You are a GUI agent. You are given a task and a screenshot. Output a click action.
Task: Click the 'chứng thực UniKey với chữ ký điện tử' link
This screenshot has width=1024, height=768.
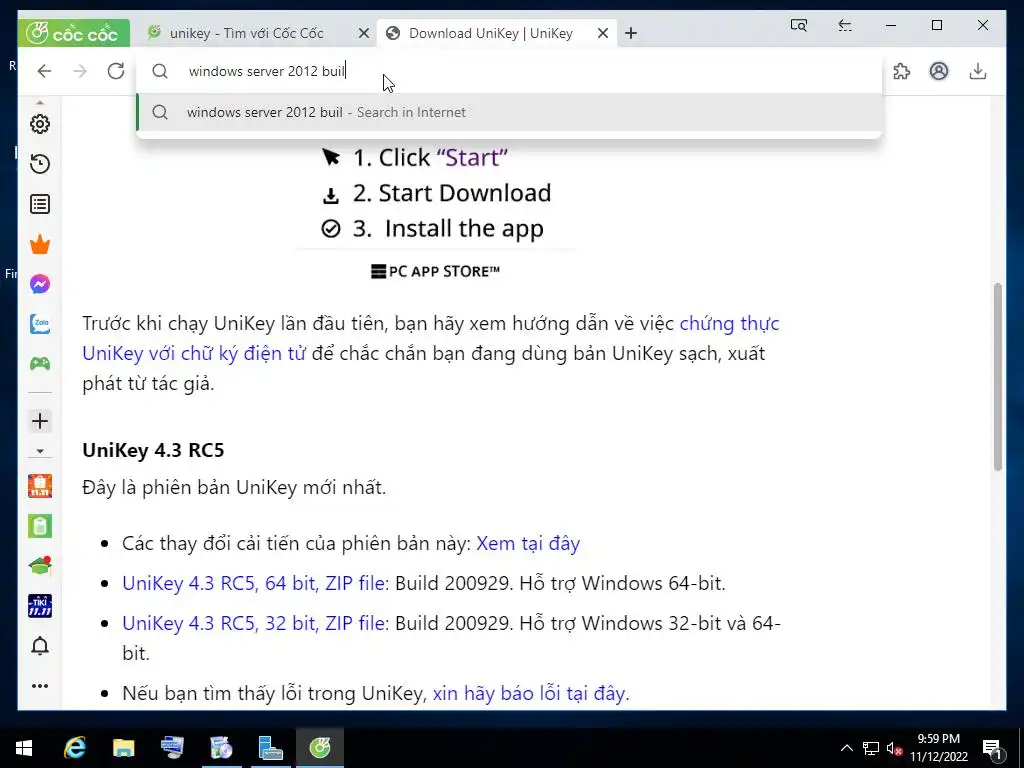click(431, 338)
